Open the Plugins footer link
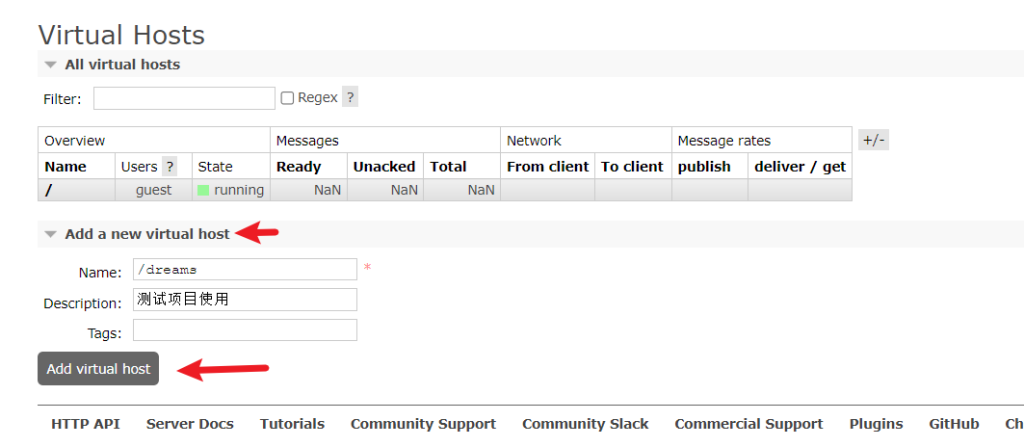Screen dimensions: 1024x447 (876, 424)
